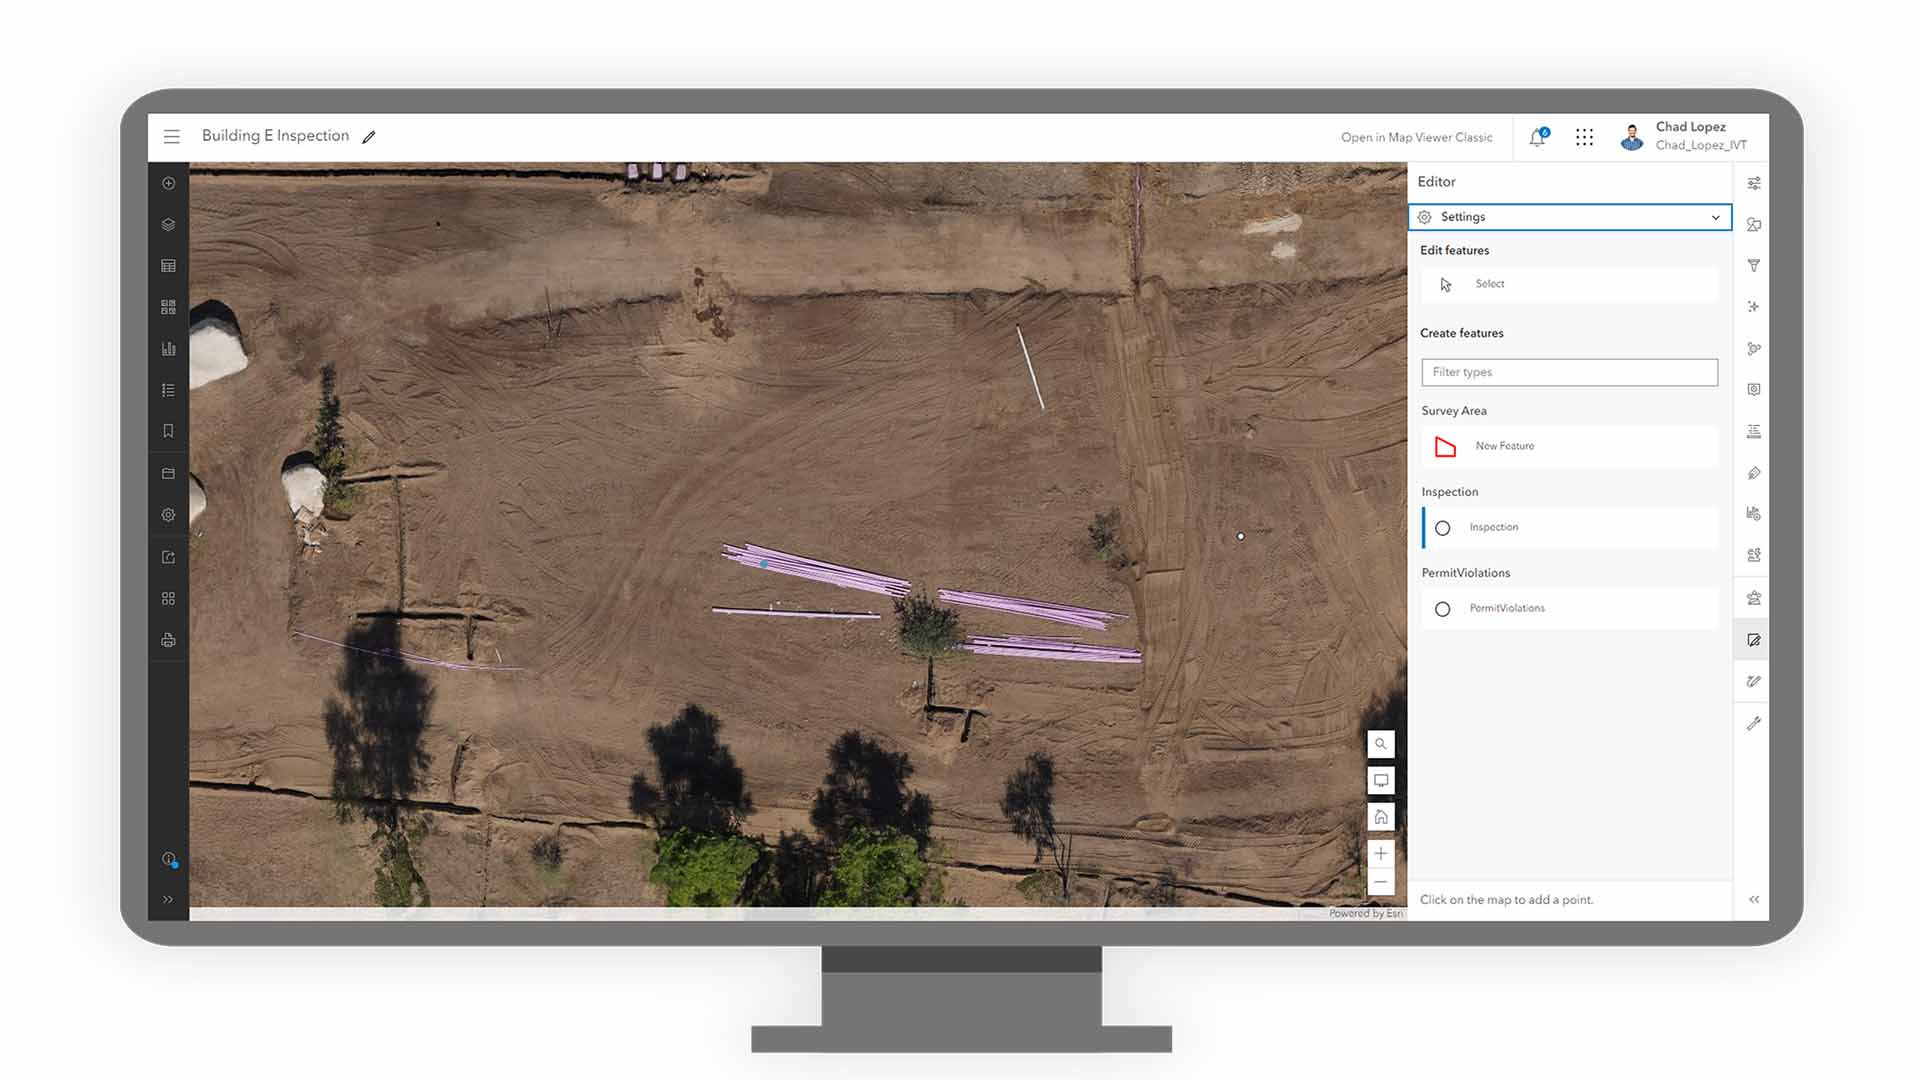The width and height of the screenshot is (1920, 1080).
Task: Click the Filter types input field
Action: (x=1569, y=371)
